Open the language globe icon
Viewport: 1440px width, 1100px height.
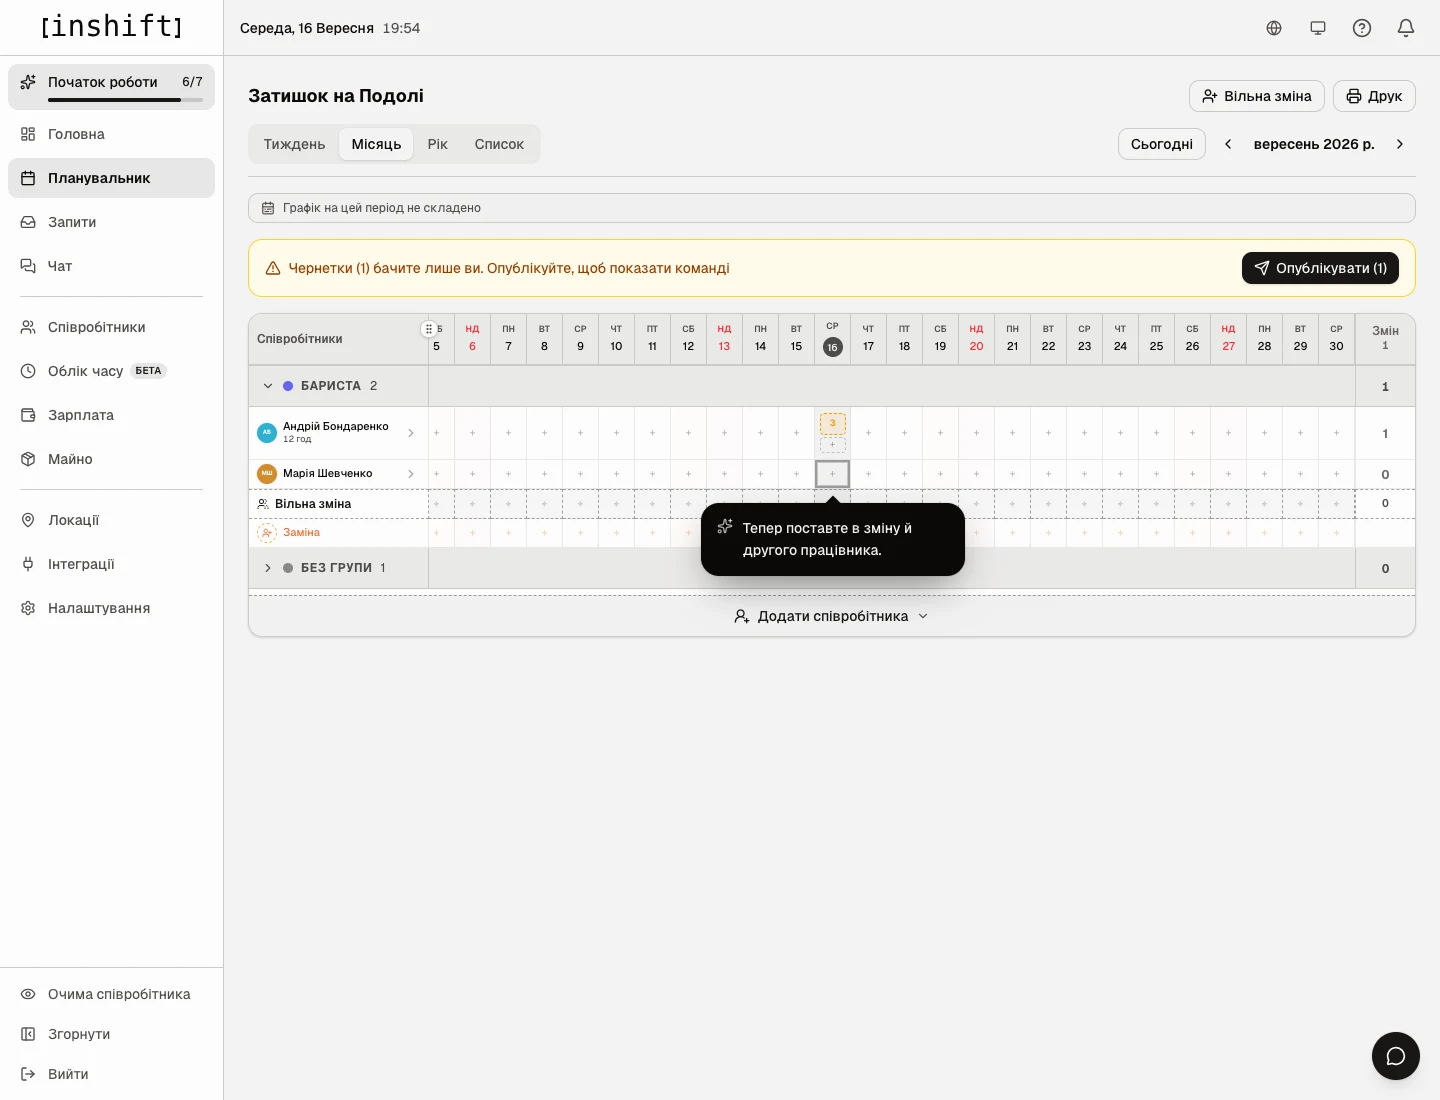(1274, 28)
